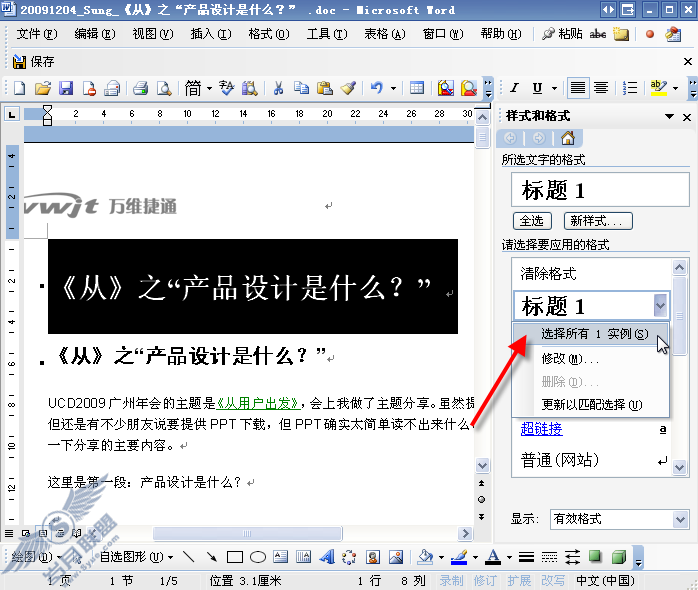Click the clipboard Paste icon in the standard toolbar
Image resolution: width=698 pixels, height=590 pixels.
pyautogui.click(x=325, y=88)
